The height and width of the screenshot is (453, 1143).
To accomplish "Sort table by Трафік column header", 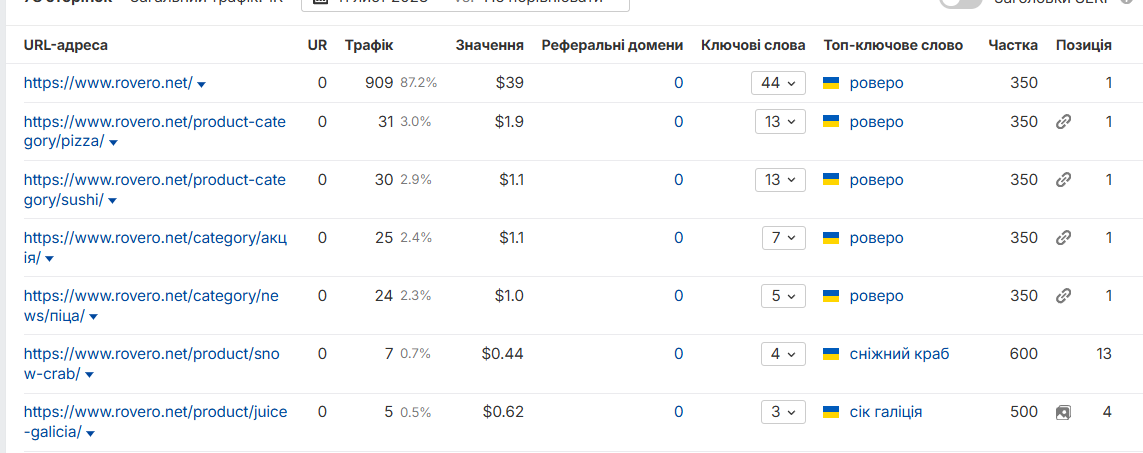I will click(x=369, y=45).
